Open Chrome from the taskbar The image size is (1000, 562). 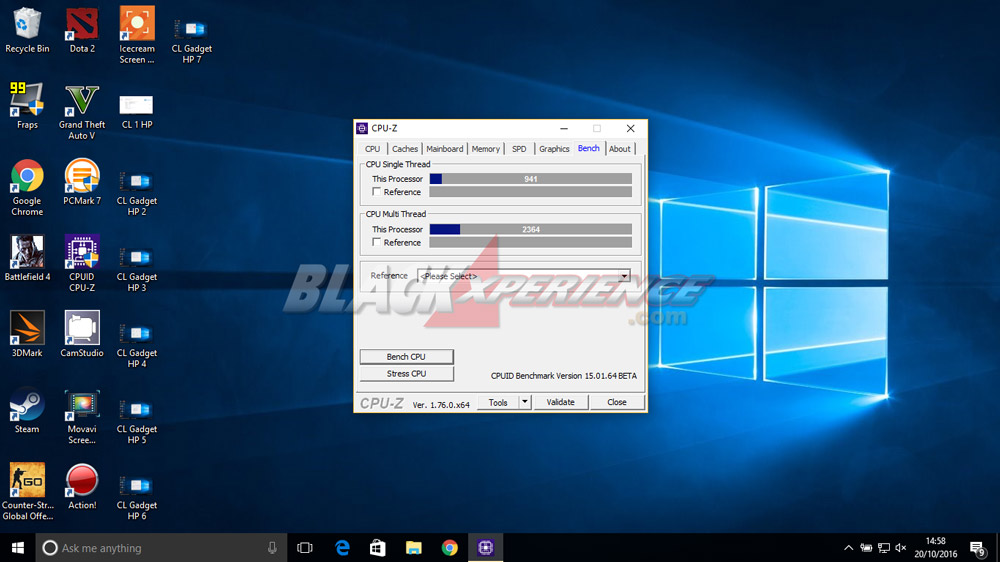(x=450, y=547)
